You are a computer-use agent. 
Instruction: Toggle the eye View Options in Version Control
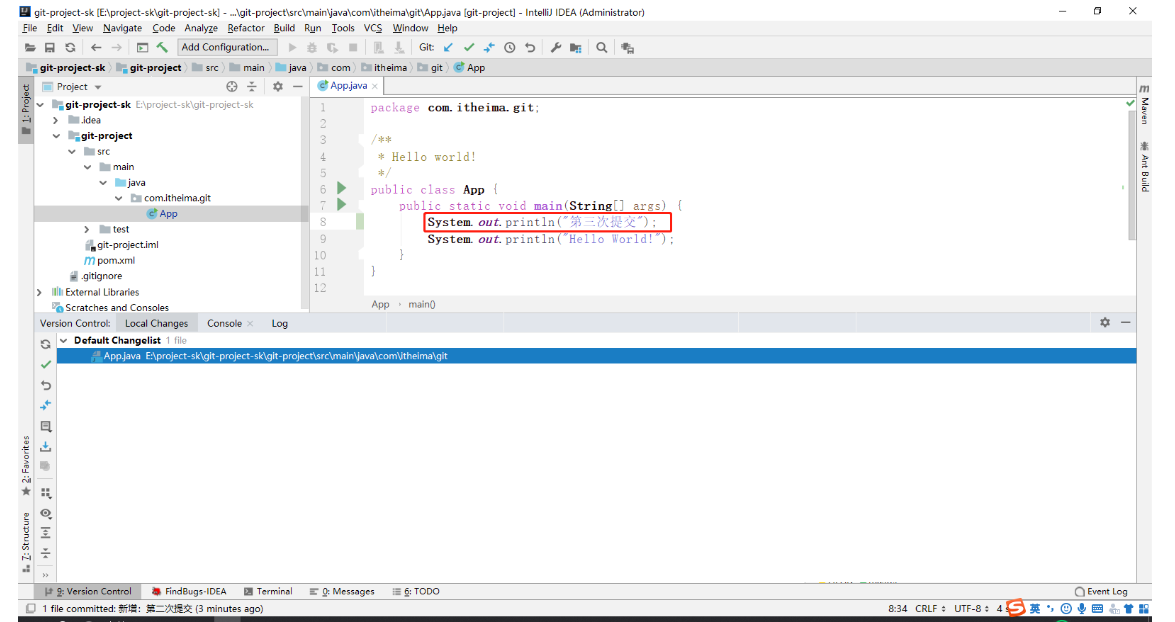point(46,513)
